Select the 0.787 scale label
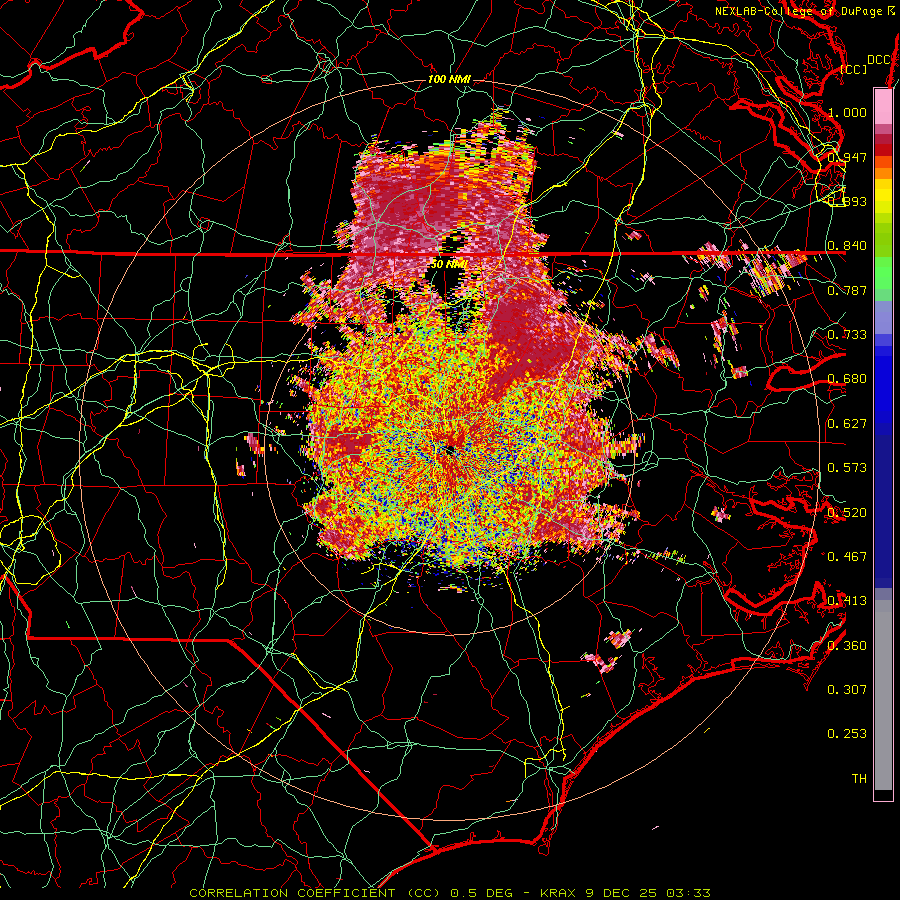The image size is (900, 900). pos(847,290)
